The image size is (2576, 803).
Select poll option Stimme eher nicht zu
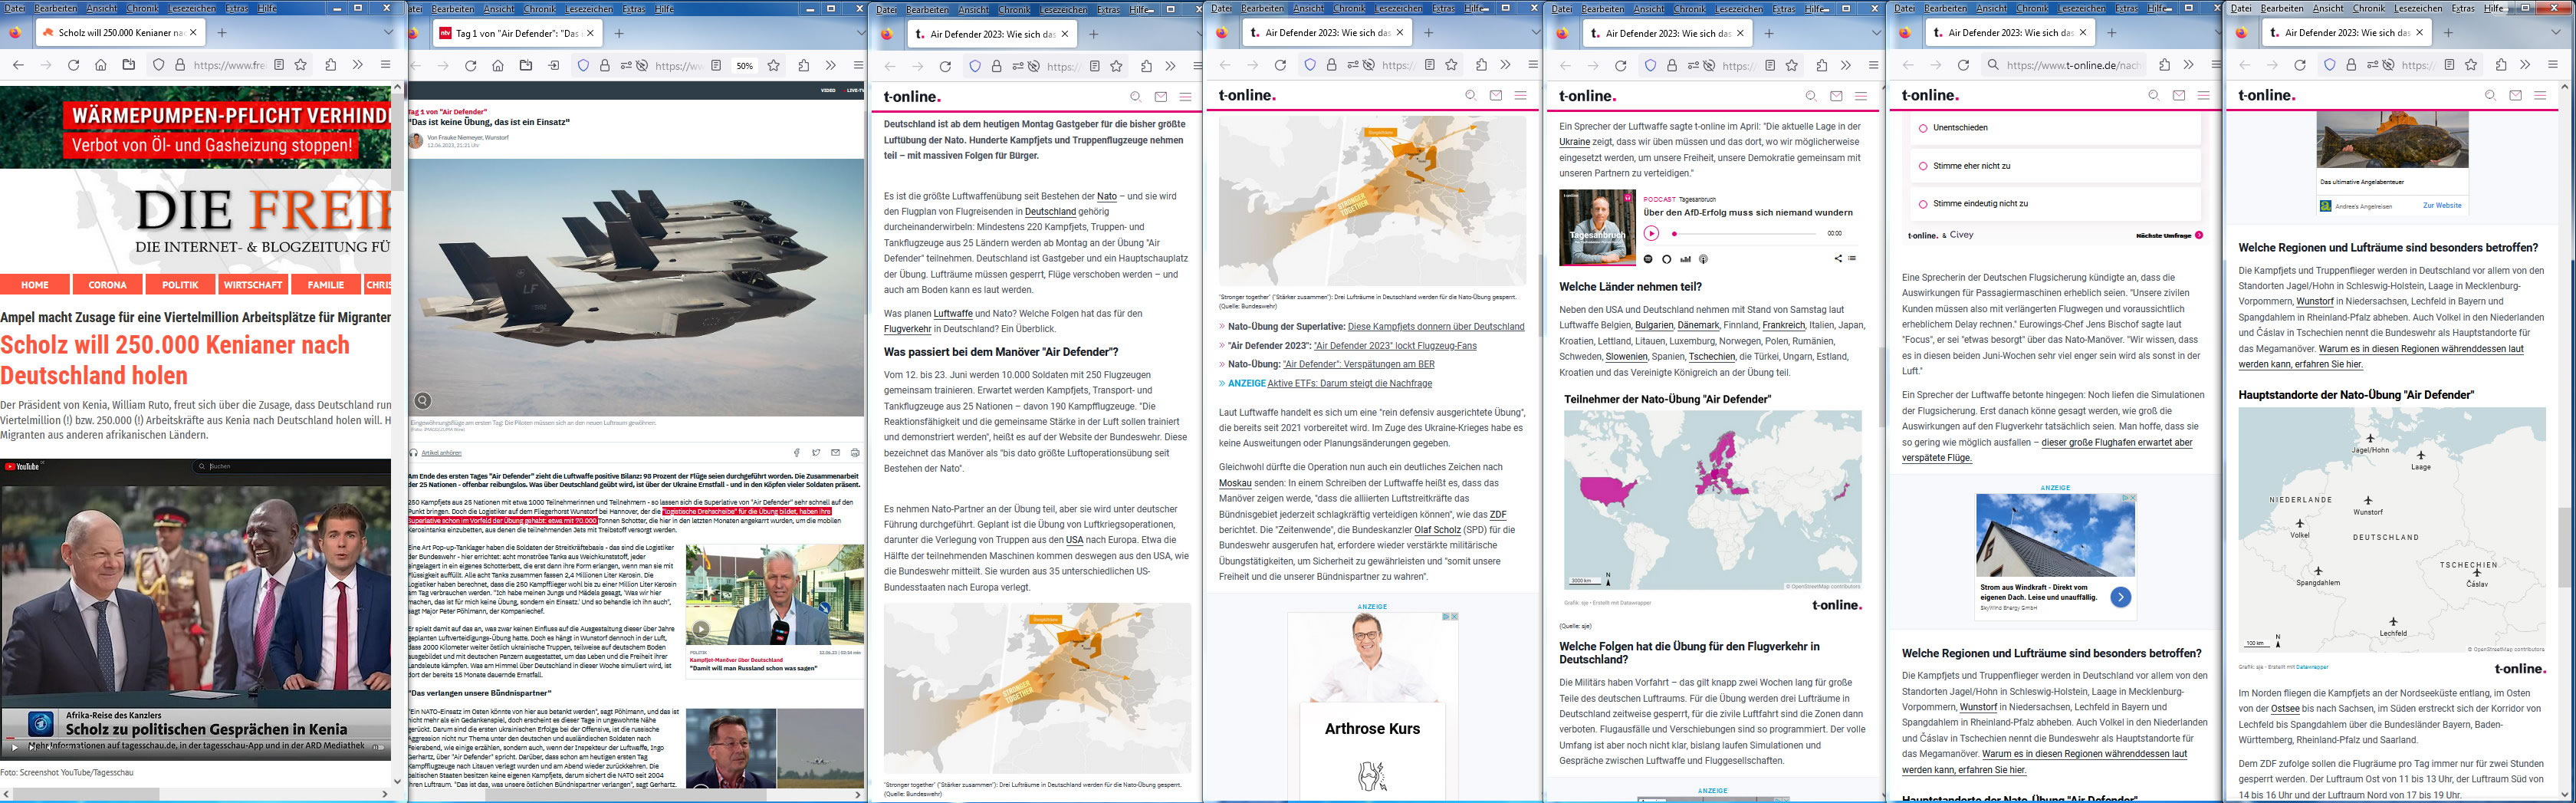(2056, 166)
